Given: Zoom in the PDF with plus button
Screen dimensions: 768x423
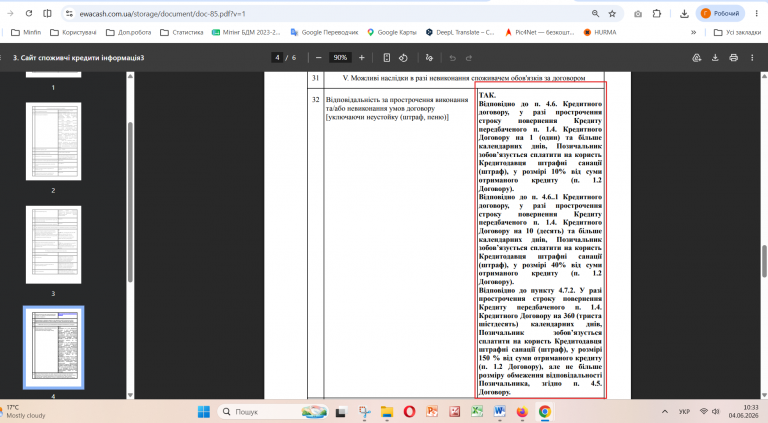Looking at the screenshot, I should (x=361, y=58).
